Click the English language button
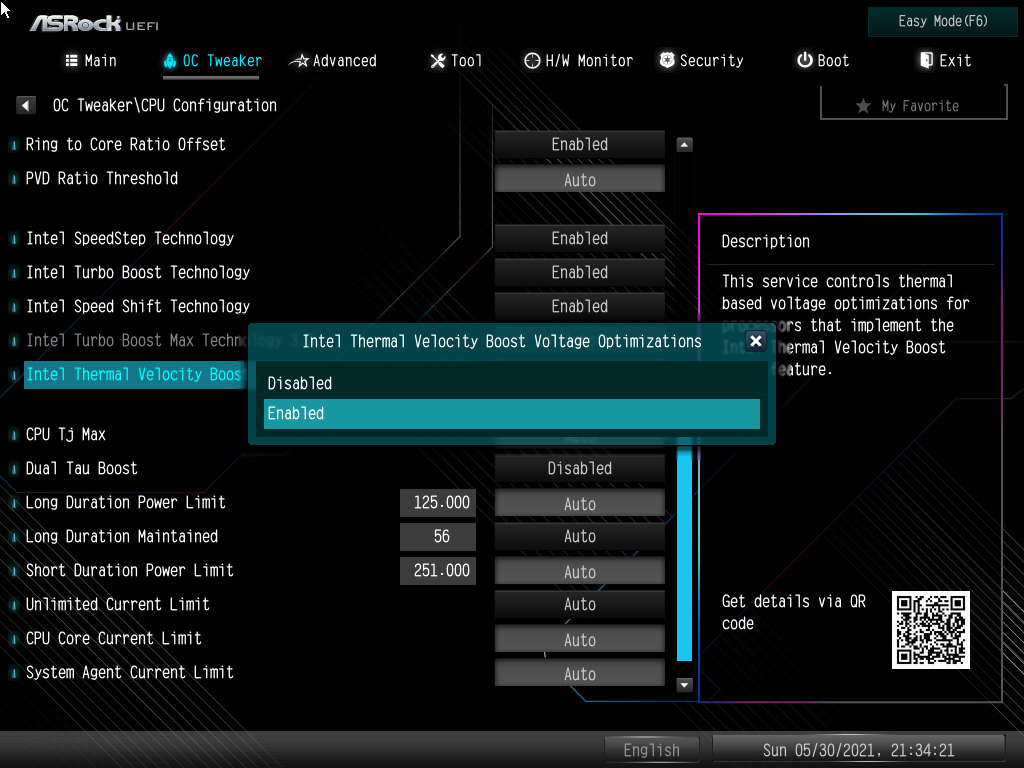This screenshot has width=1024, height=768. click(x=652, y=750)
